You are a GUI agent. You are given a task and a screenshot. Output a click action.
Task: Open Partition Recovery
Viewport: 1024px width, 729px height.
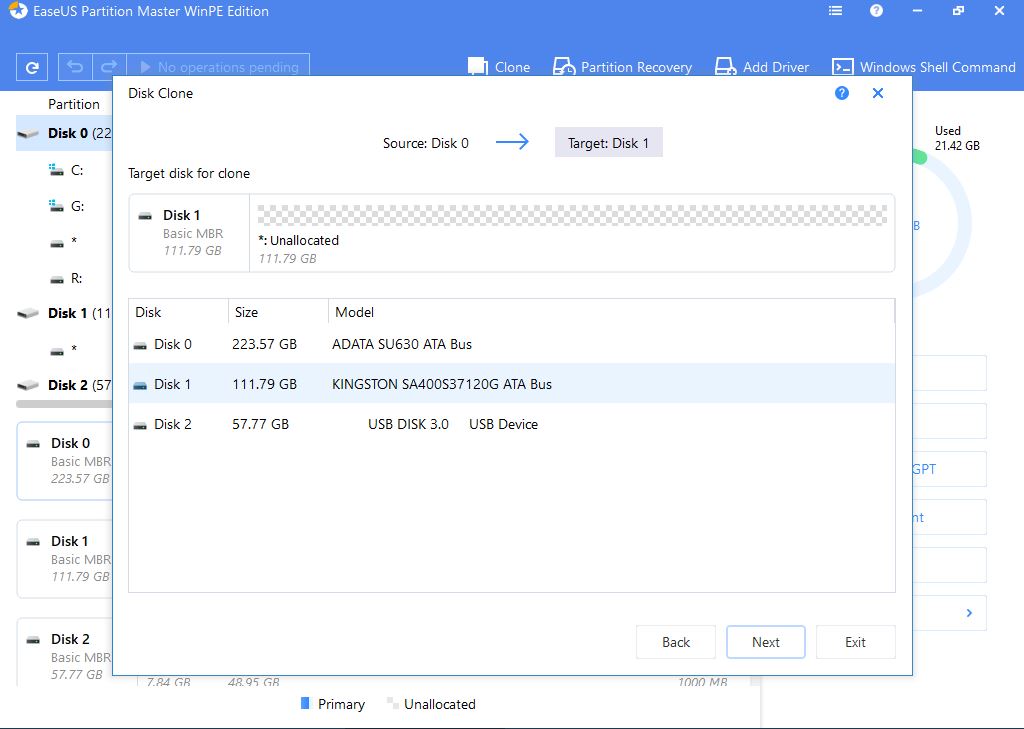pos(622,67)
